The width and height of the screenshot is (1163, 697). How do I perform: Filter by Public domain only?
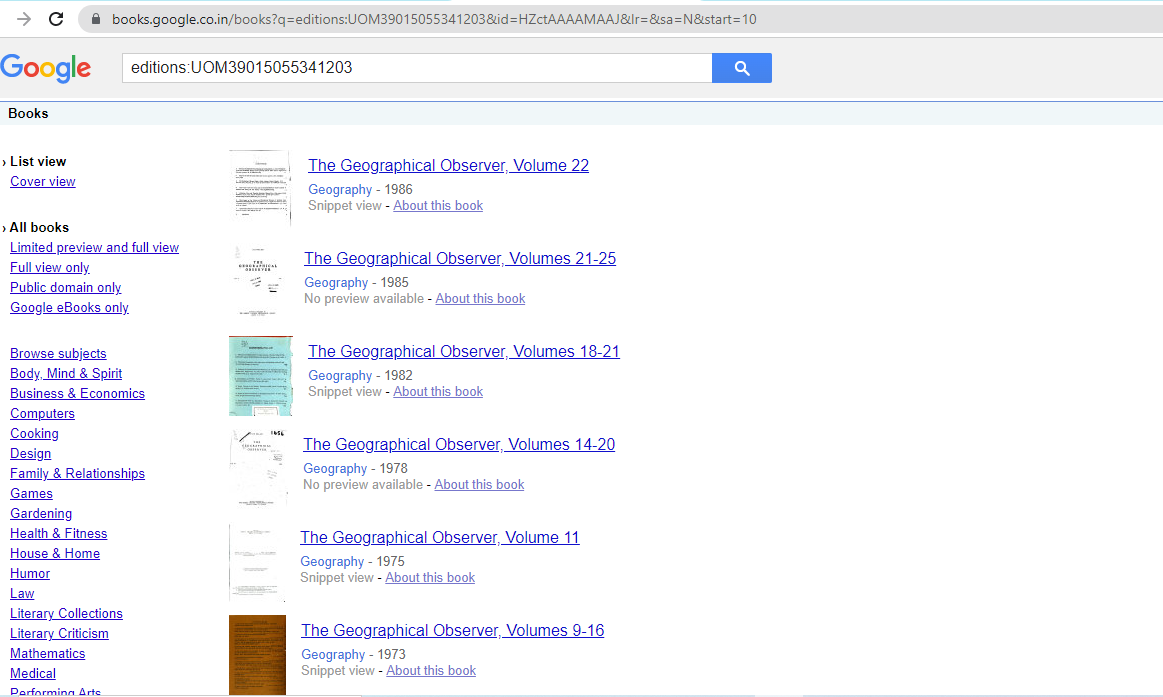coord(65,288)
